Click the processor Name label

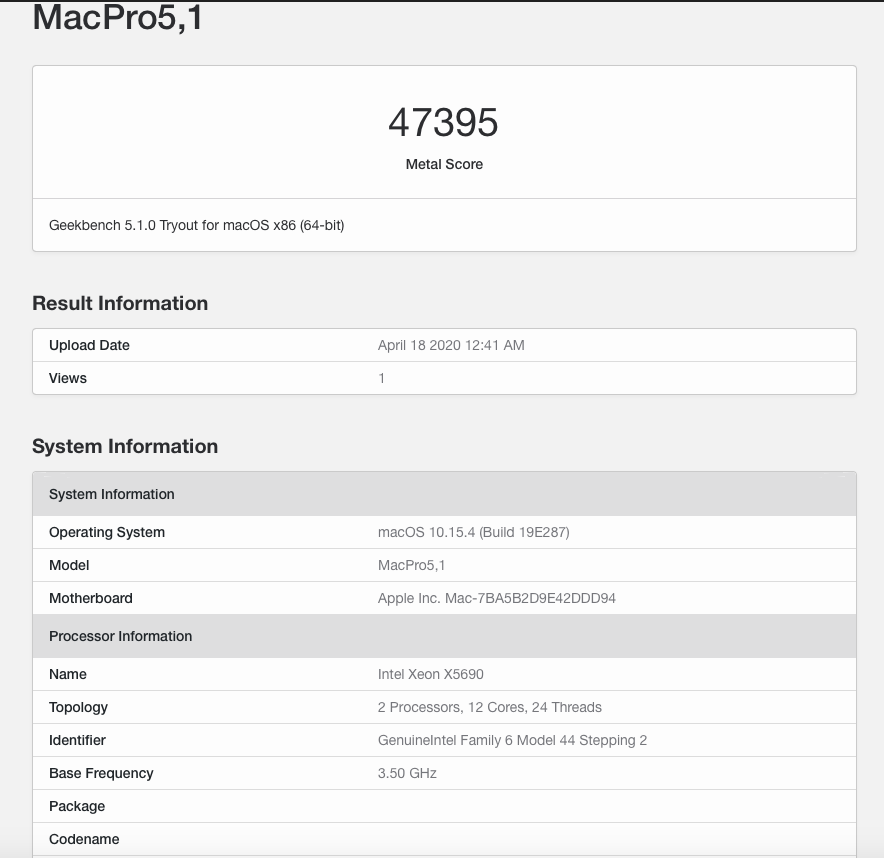click(68, 674)
